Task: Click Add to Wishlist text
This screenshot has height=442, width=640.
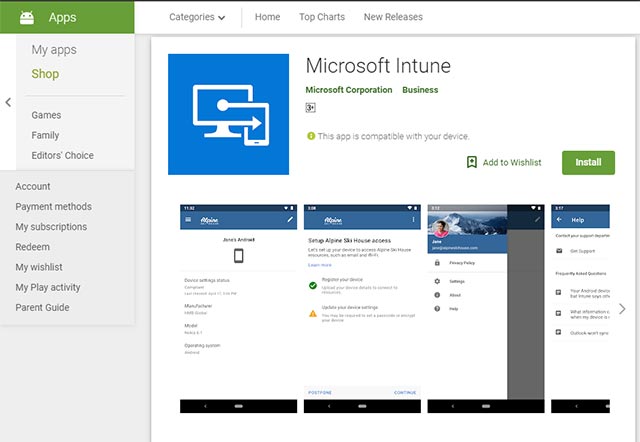Action: click(x=512, y=162)
